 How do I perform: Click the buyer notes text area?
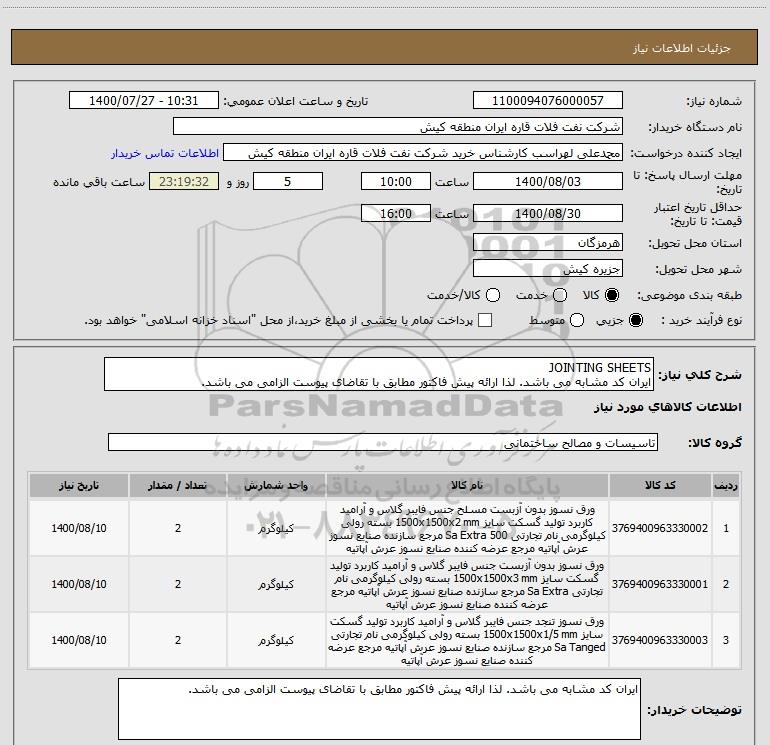(379, 709)
